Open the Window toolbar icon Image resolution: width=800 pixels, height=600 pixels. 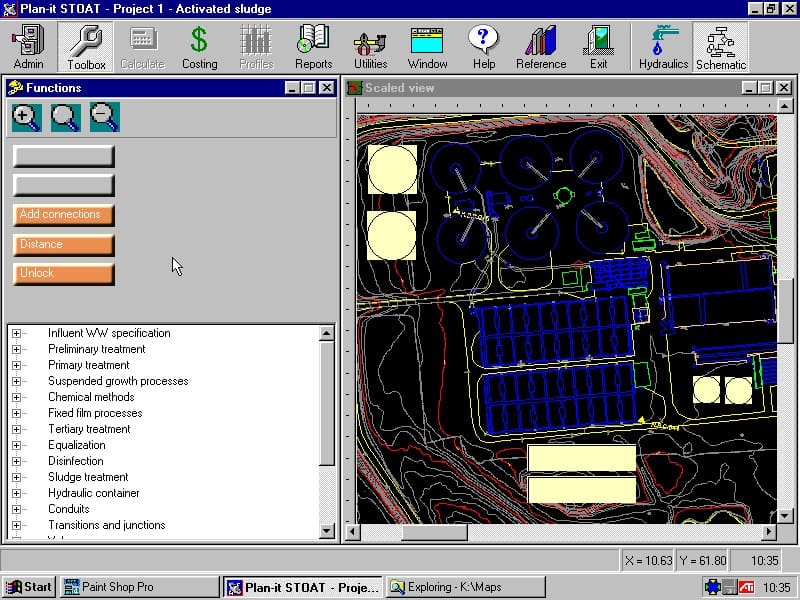[427, 47]
